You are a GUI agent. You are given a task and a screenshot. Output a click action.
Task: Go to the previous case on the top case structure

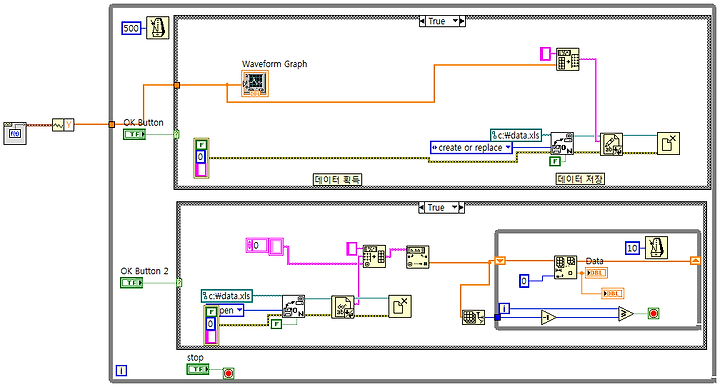coord(422,21)
